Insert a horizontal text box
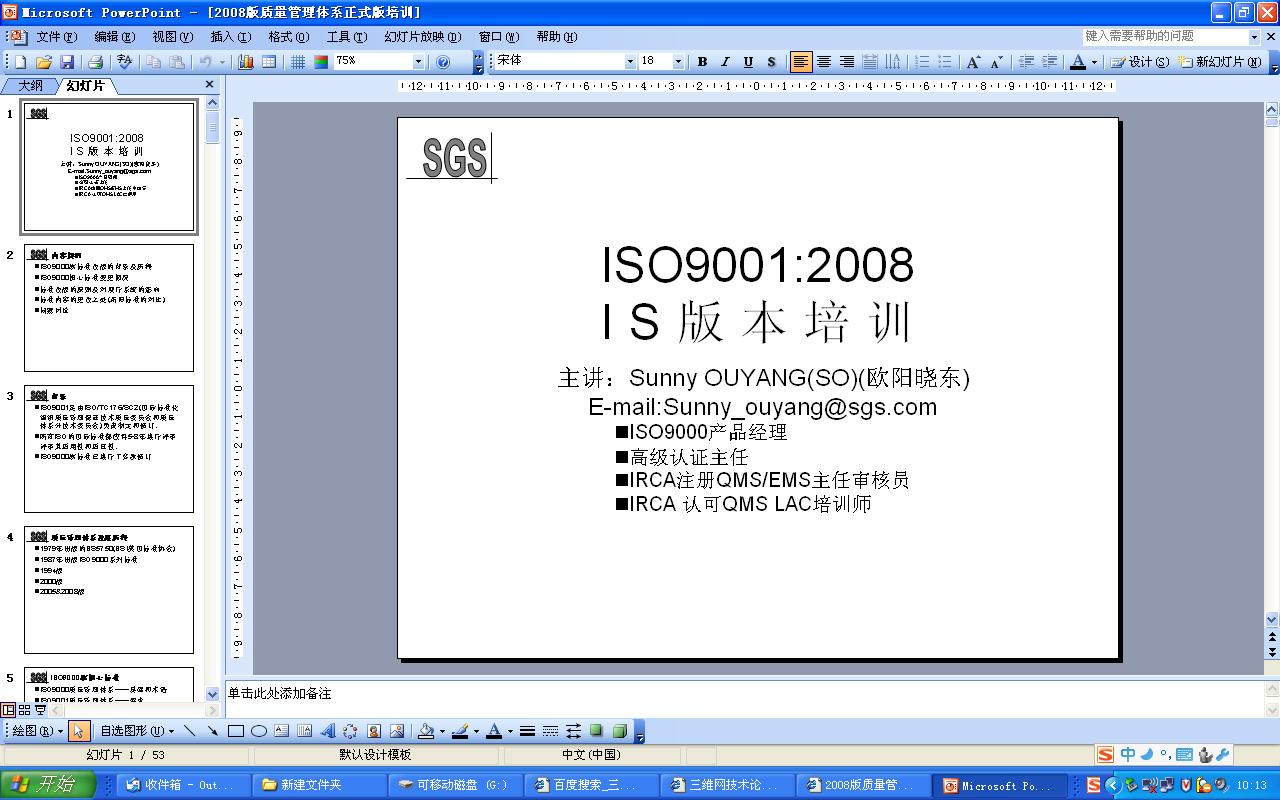Viewport: 1280px width, 800px height. (x=282, y=731)
